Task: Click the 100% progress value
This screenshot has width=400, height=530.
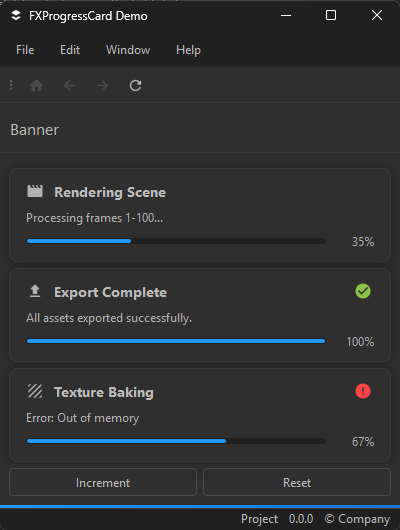Action: coord(360,342)
